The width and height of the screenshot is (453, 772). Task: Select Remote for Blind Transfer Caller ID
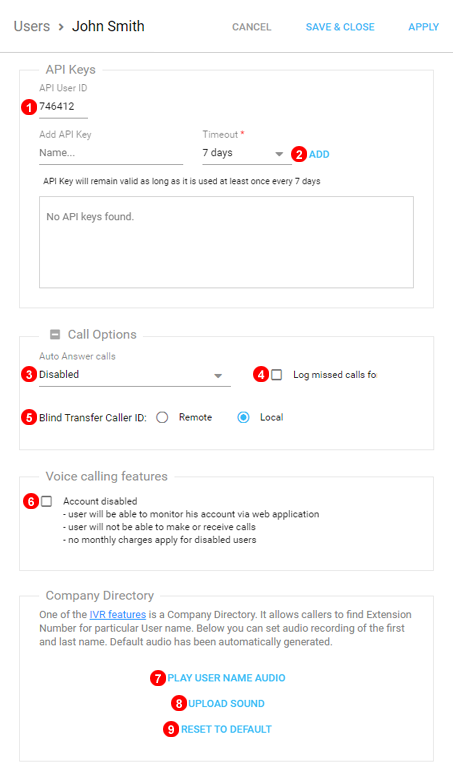tap(162, 418)
